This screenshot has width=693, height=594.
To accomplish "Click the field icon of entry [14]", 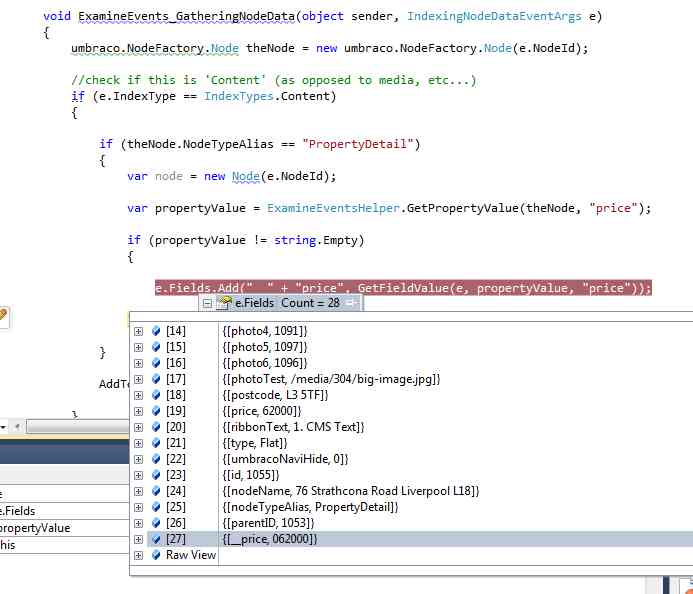I will [156, 331].
